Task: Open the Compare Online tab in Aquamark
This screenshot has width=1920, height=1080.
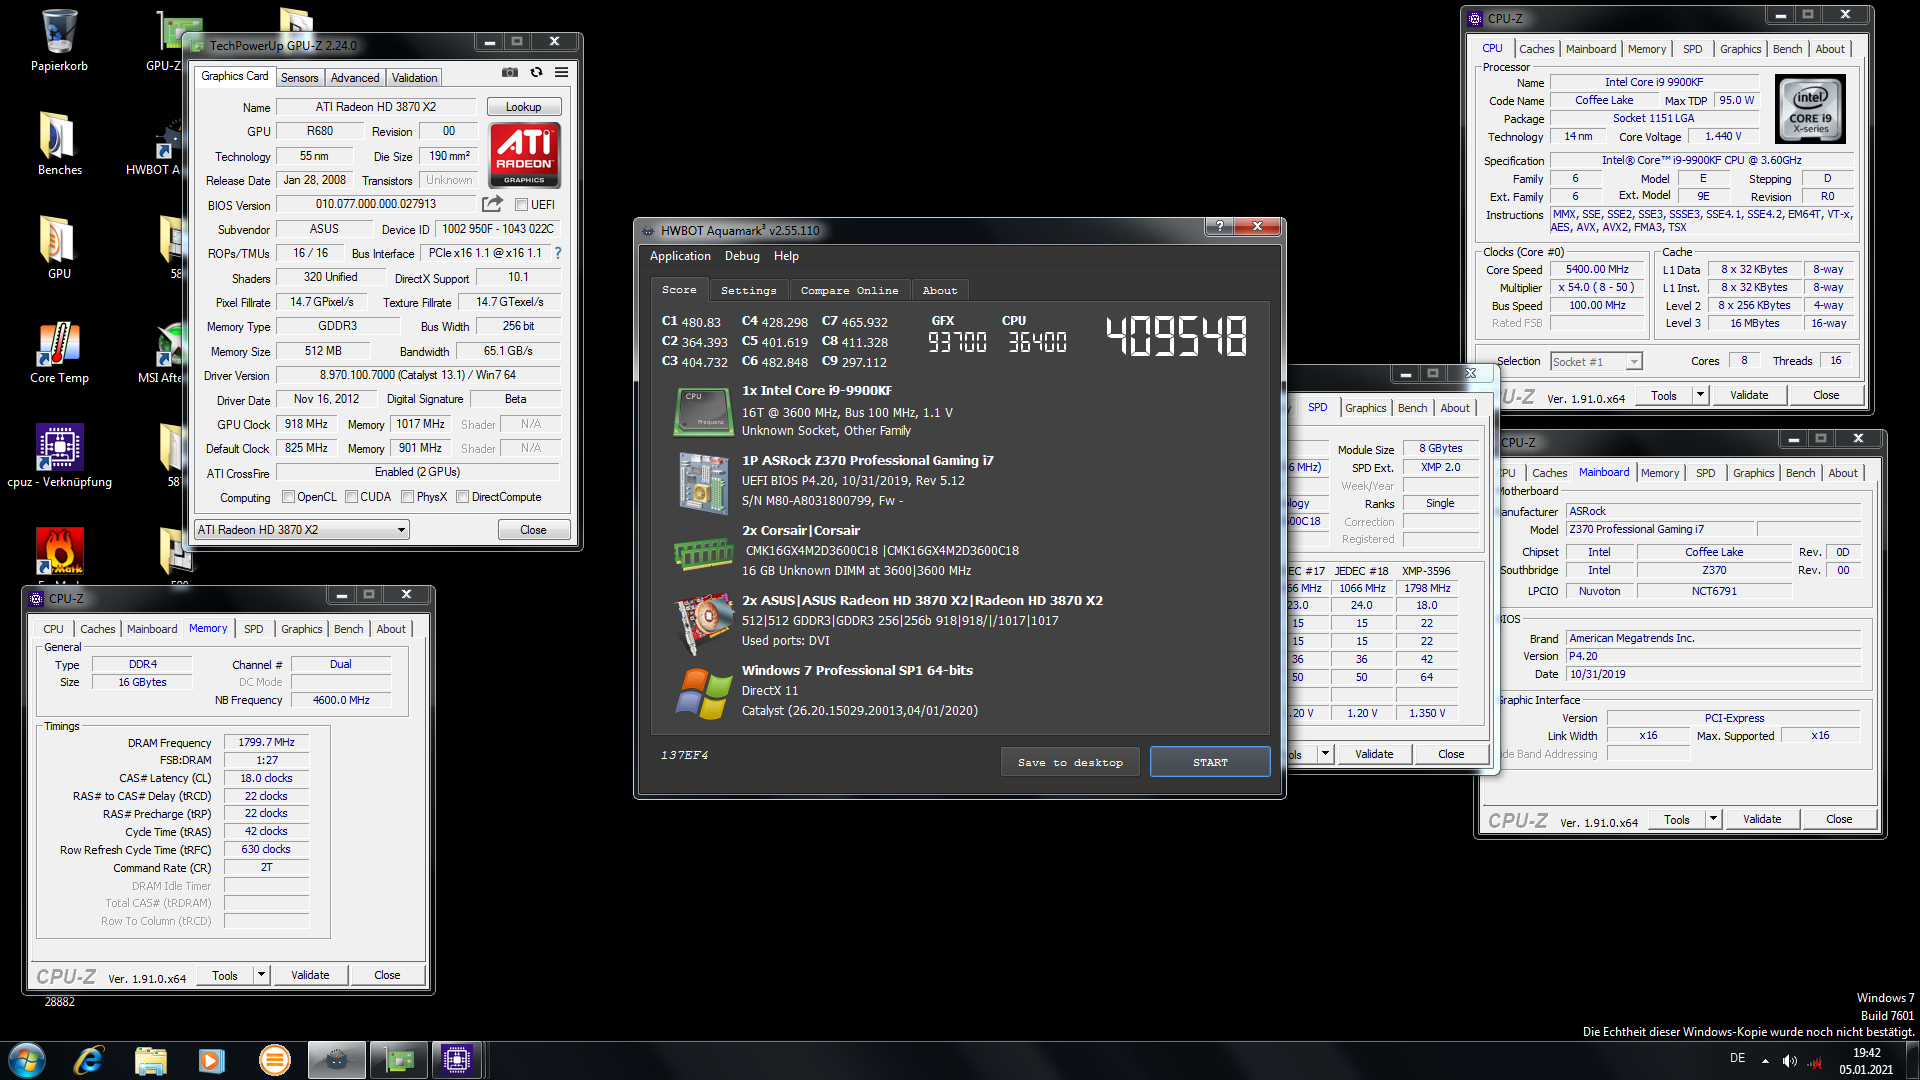Action: coord(849,290)
